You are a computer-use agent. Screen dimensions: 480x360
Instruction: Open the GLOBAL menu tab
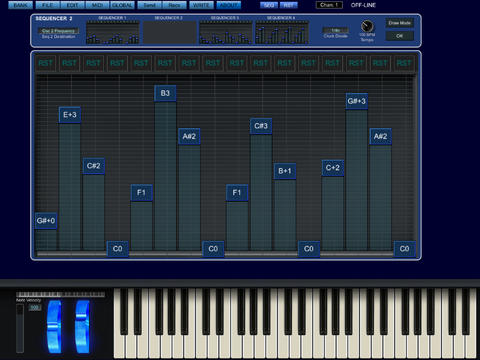click(122, 5)
